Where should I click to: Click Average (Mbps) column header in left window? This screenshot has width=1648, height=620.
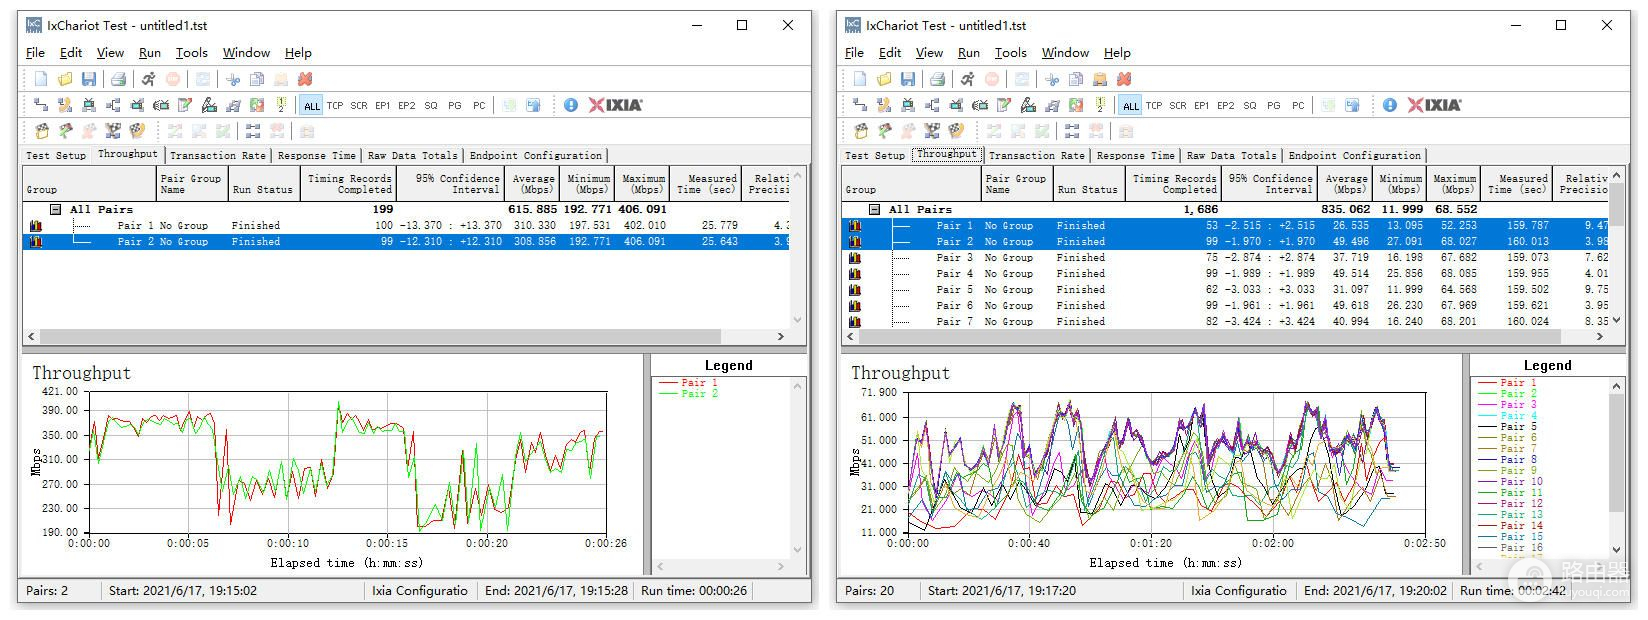point(533,184)
